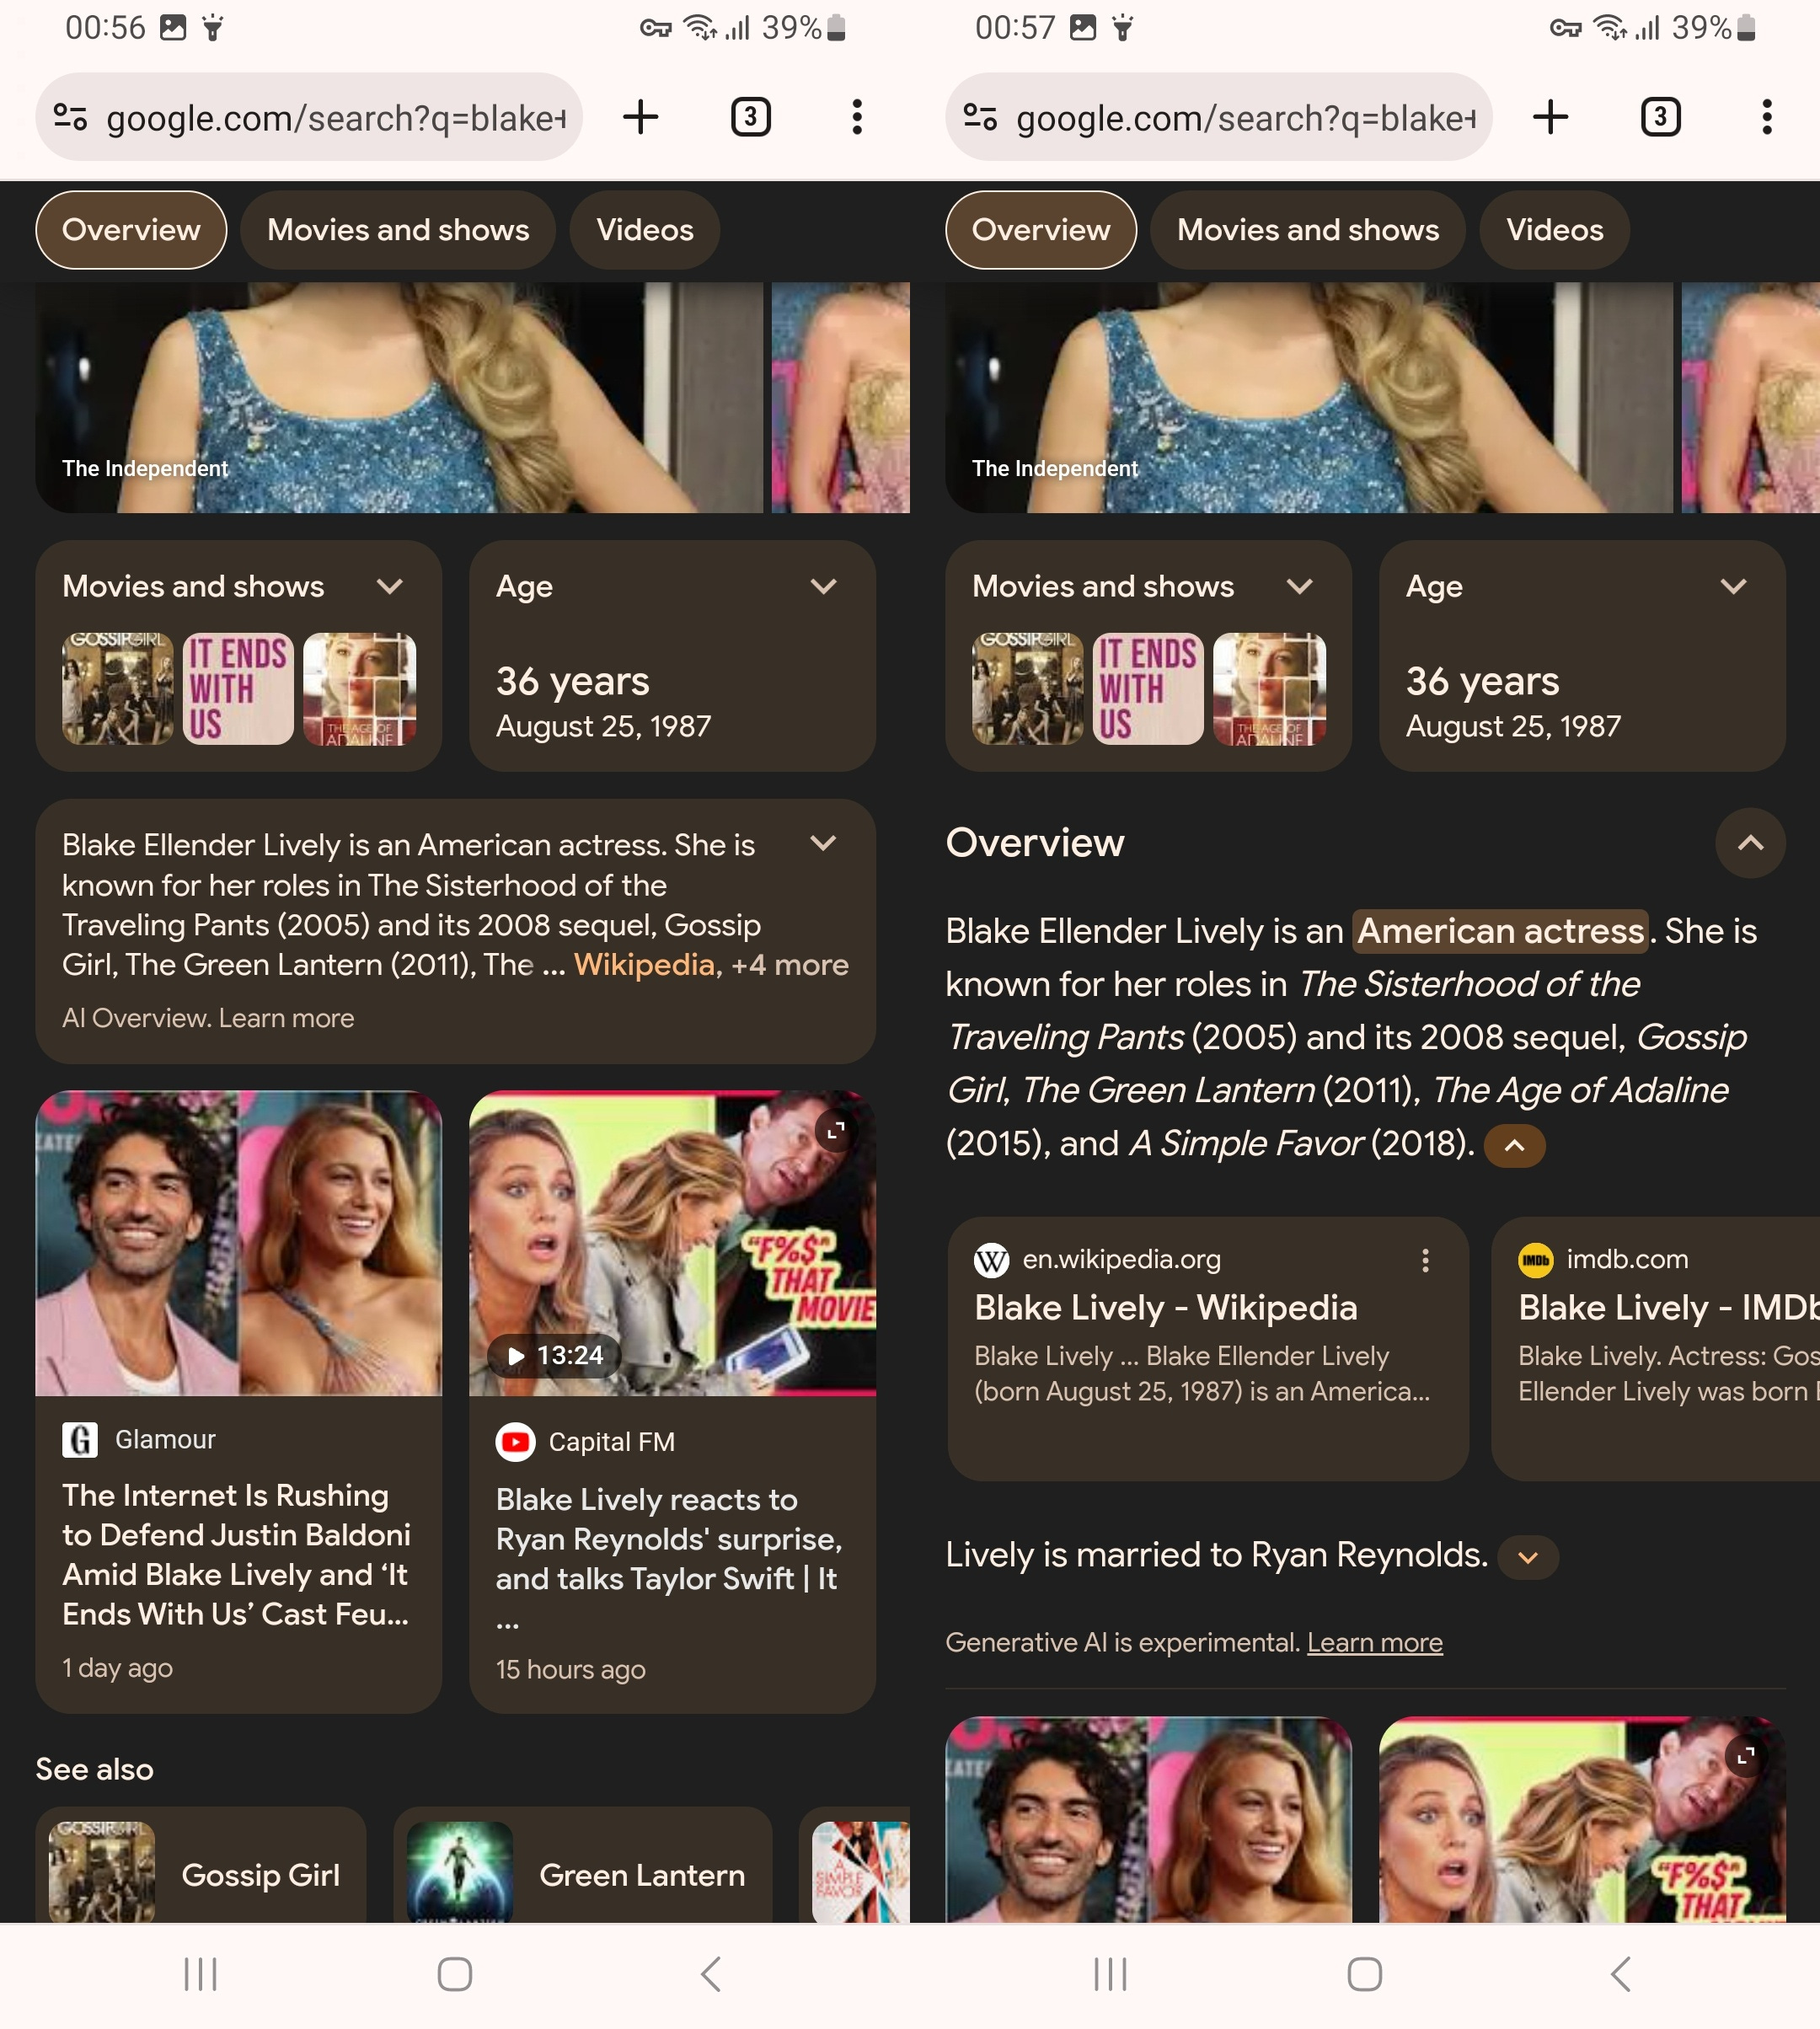Open Green Lantern in See also
Image resolution: width=1820 pixels, height=2029 pixels.
coord(583,1866)
